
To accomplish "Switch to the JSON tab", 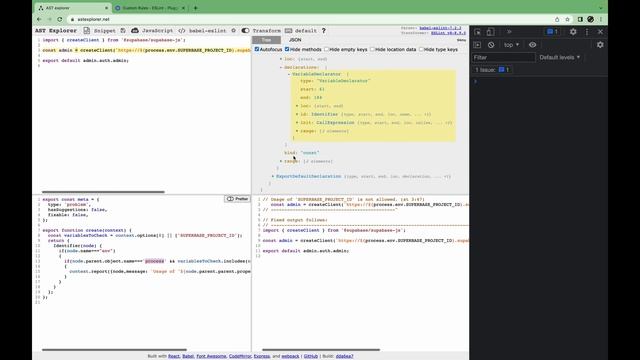I will pyautogui.click(x=295, y=40).
